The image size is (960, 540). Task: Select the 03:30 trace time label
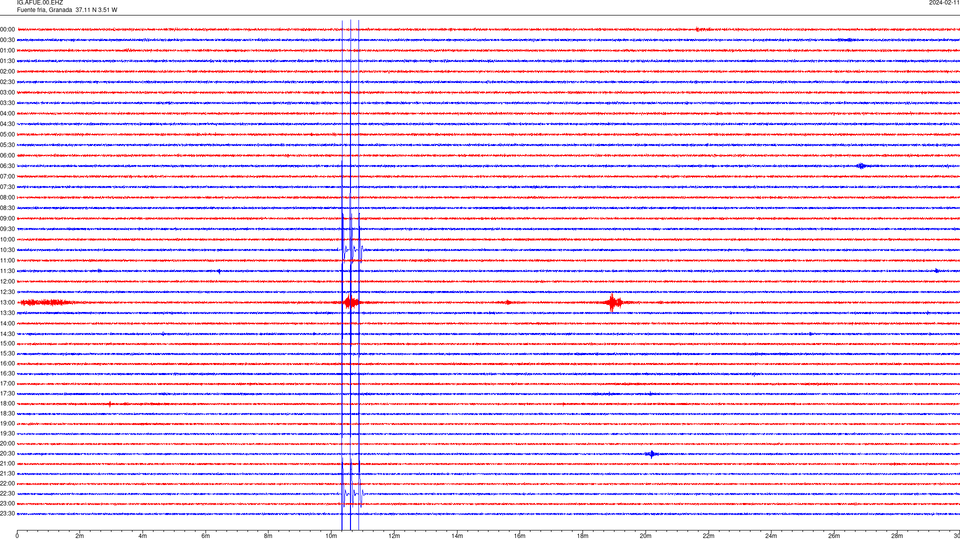(x=7, y=103)
